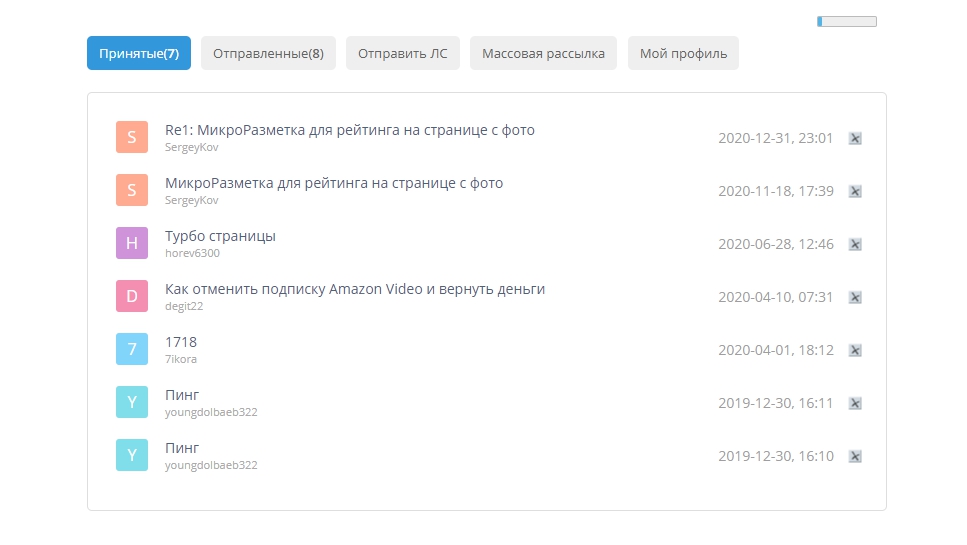Click the blue 7 avatar of 7ikora
The width and height of the screenshot is (967, 545).
click(x=132, y=349)
